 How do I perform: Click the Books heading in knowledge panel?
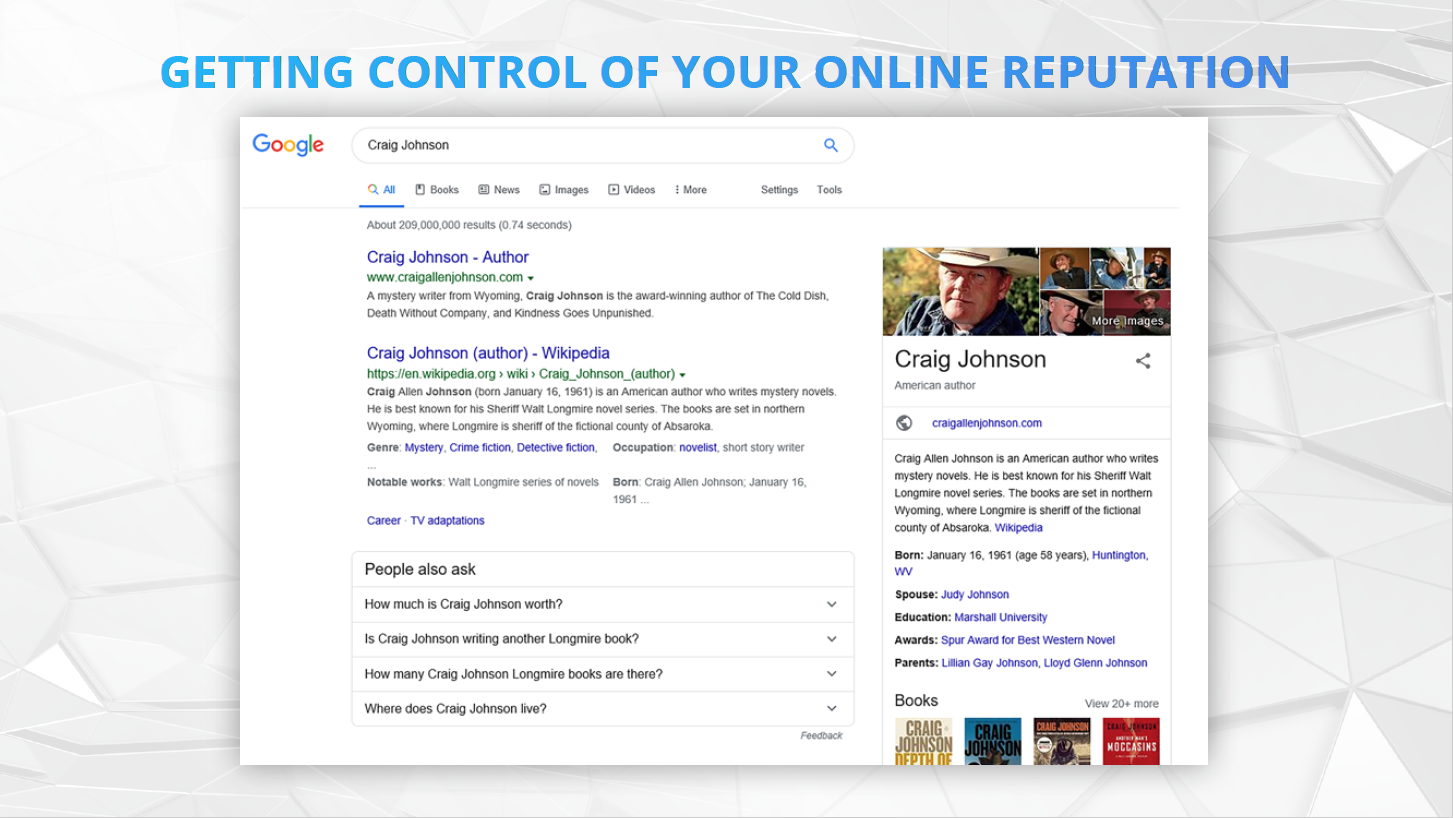(916, 701)
